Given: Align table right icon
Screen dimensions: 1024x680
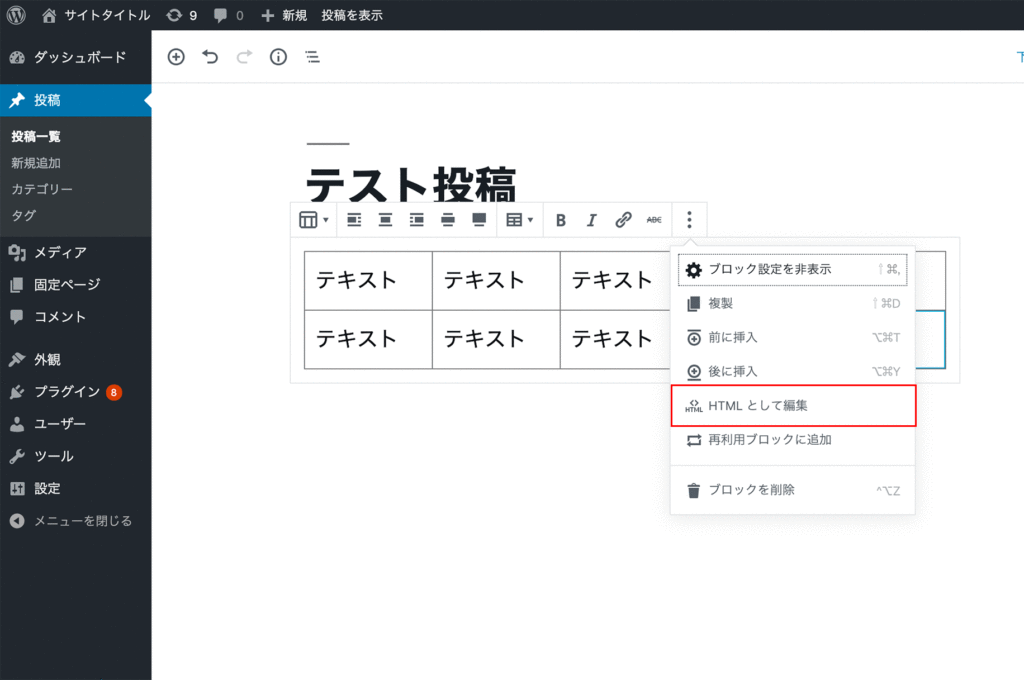Looking at the screenshot, I should tap(417, 220).
